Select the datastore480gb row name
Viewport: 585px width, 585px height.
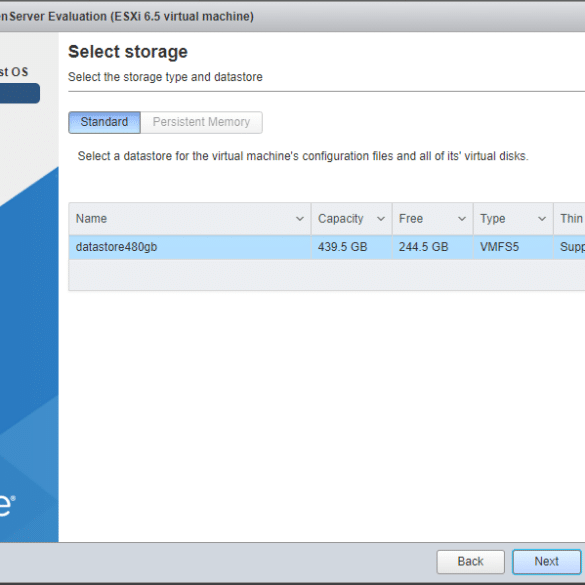pos(116,247)
